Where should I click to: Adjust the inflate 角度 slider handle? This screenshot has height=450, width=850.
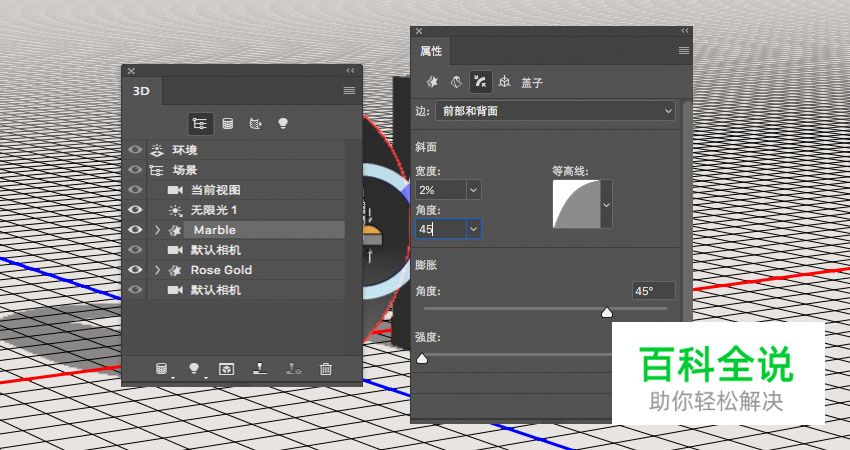[x=607, y=312]
